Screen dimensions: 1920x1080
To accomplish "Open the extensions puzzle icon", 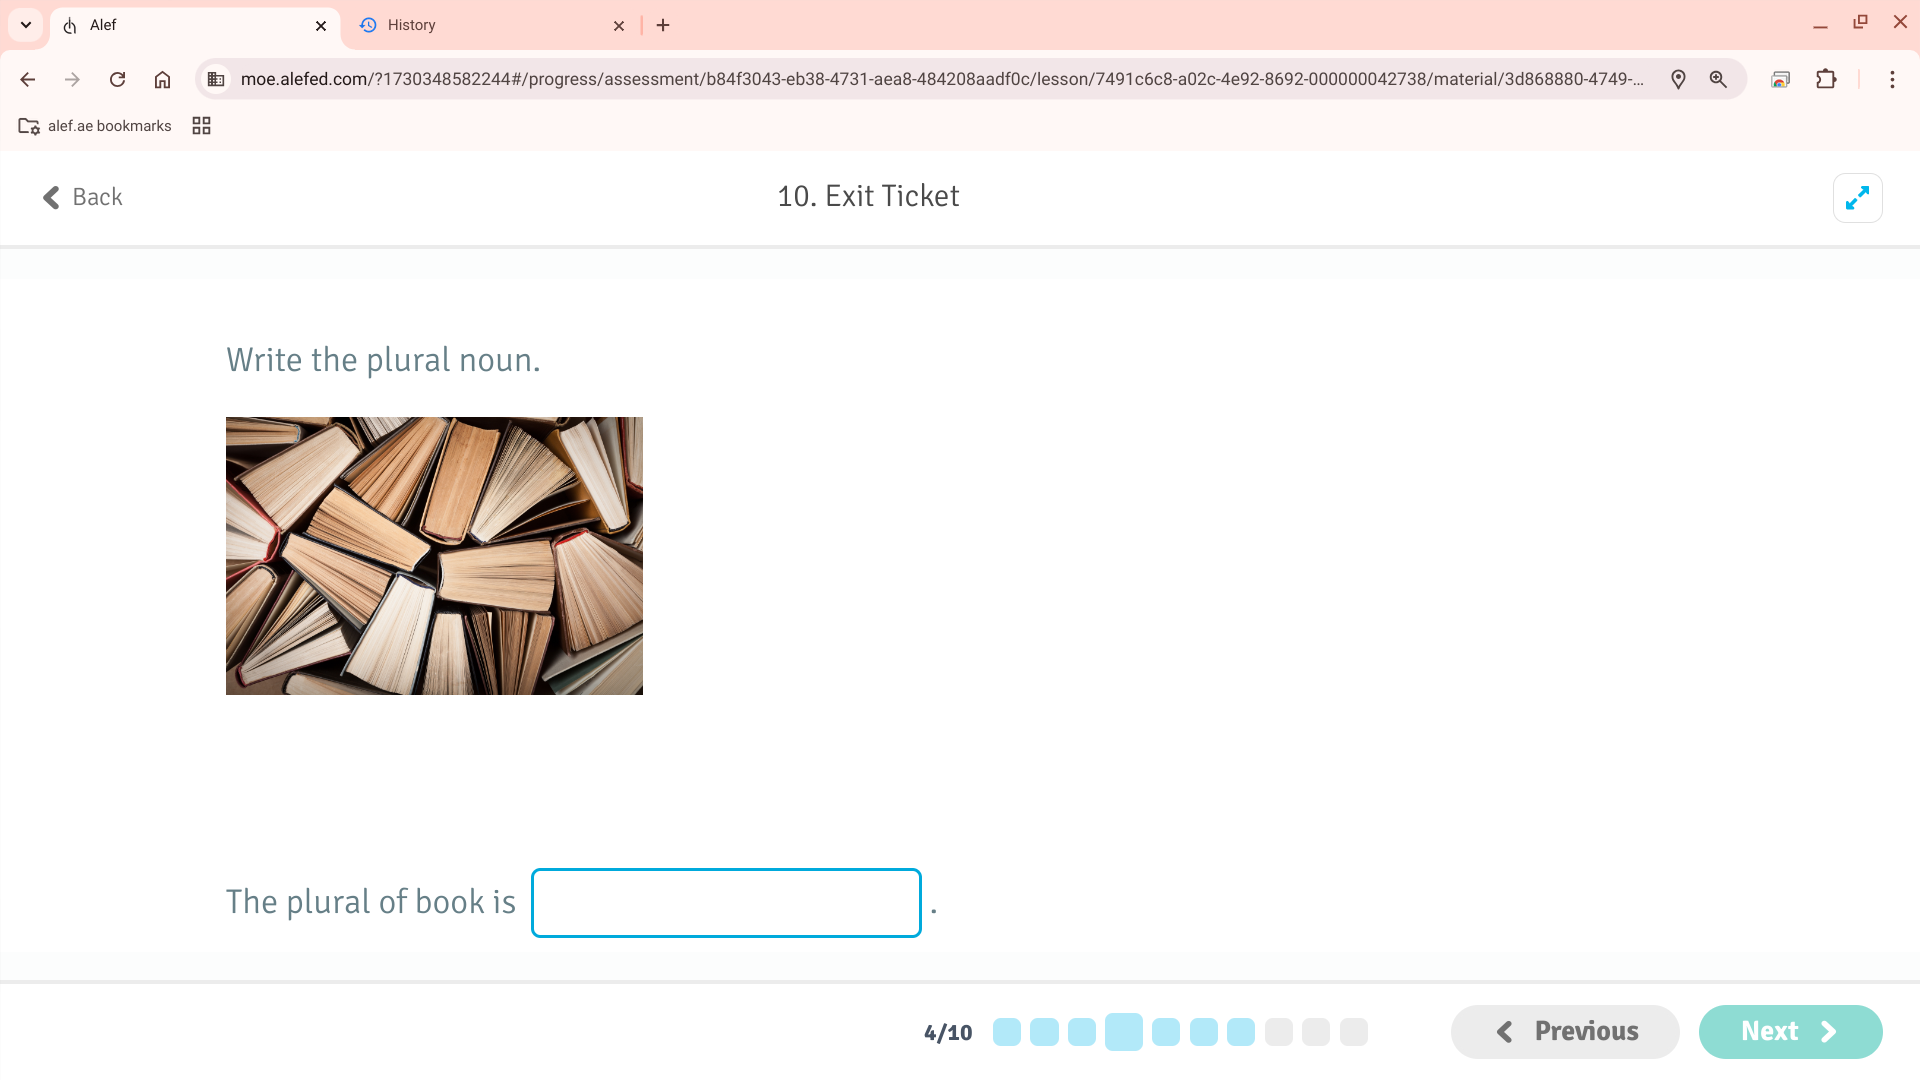I will coord(1826,79).
